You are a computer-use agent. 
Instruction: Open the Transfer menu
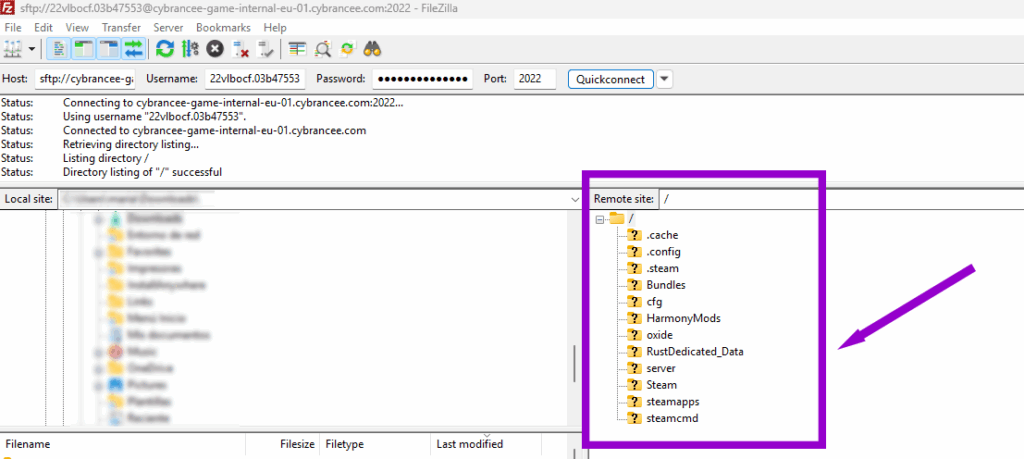(x=121, y=28)
